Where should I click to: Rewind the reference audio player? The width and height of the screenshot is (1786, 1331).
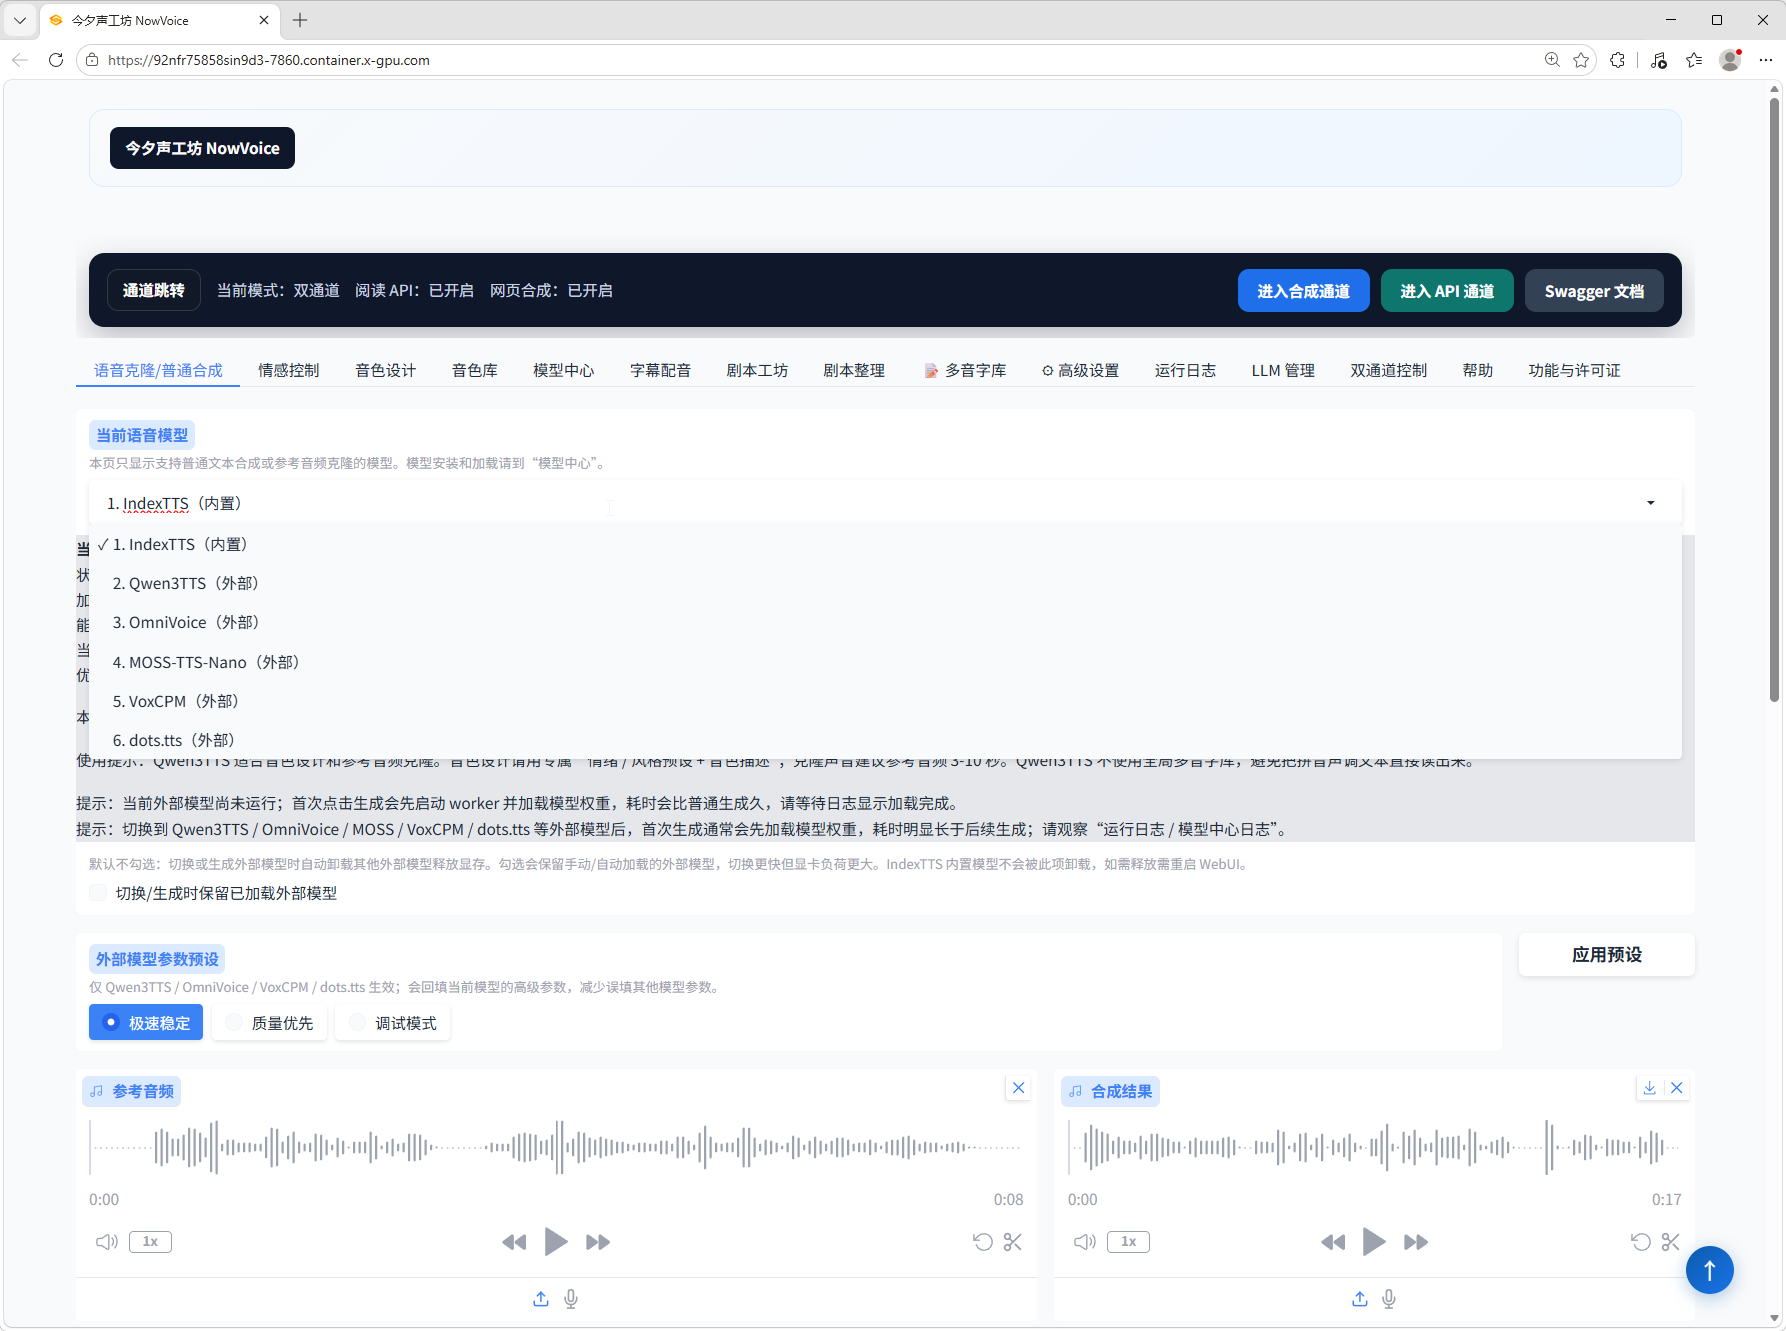pyautogui.click(x=514, y=1242)
